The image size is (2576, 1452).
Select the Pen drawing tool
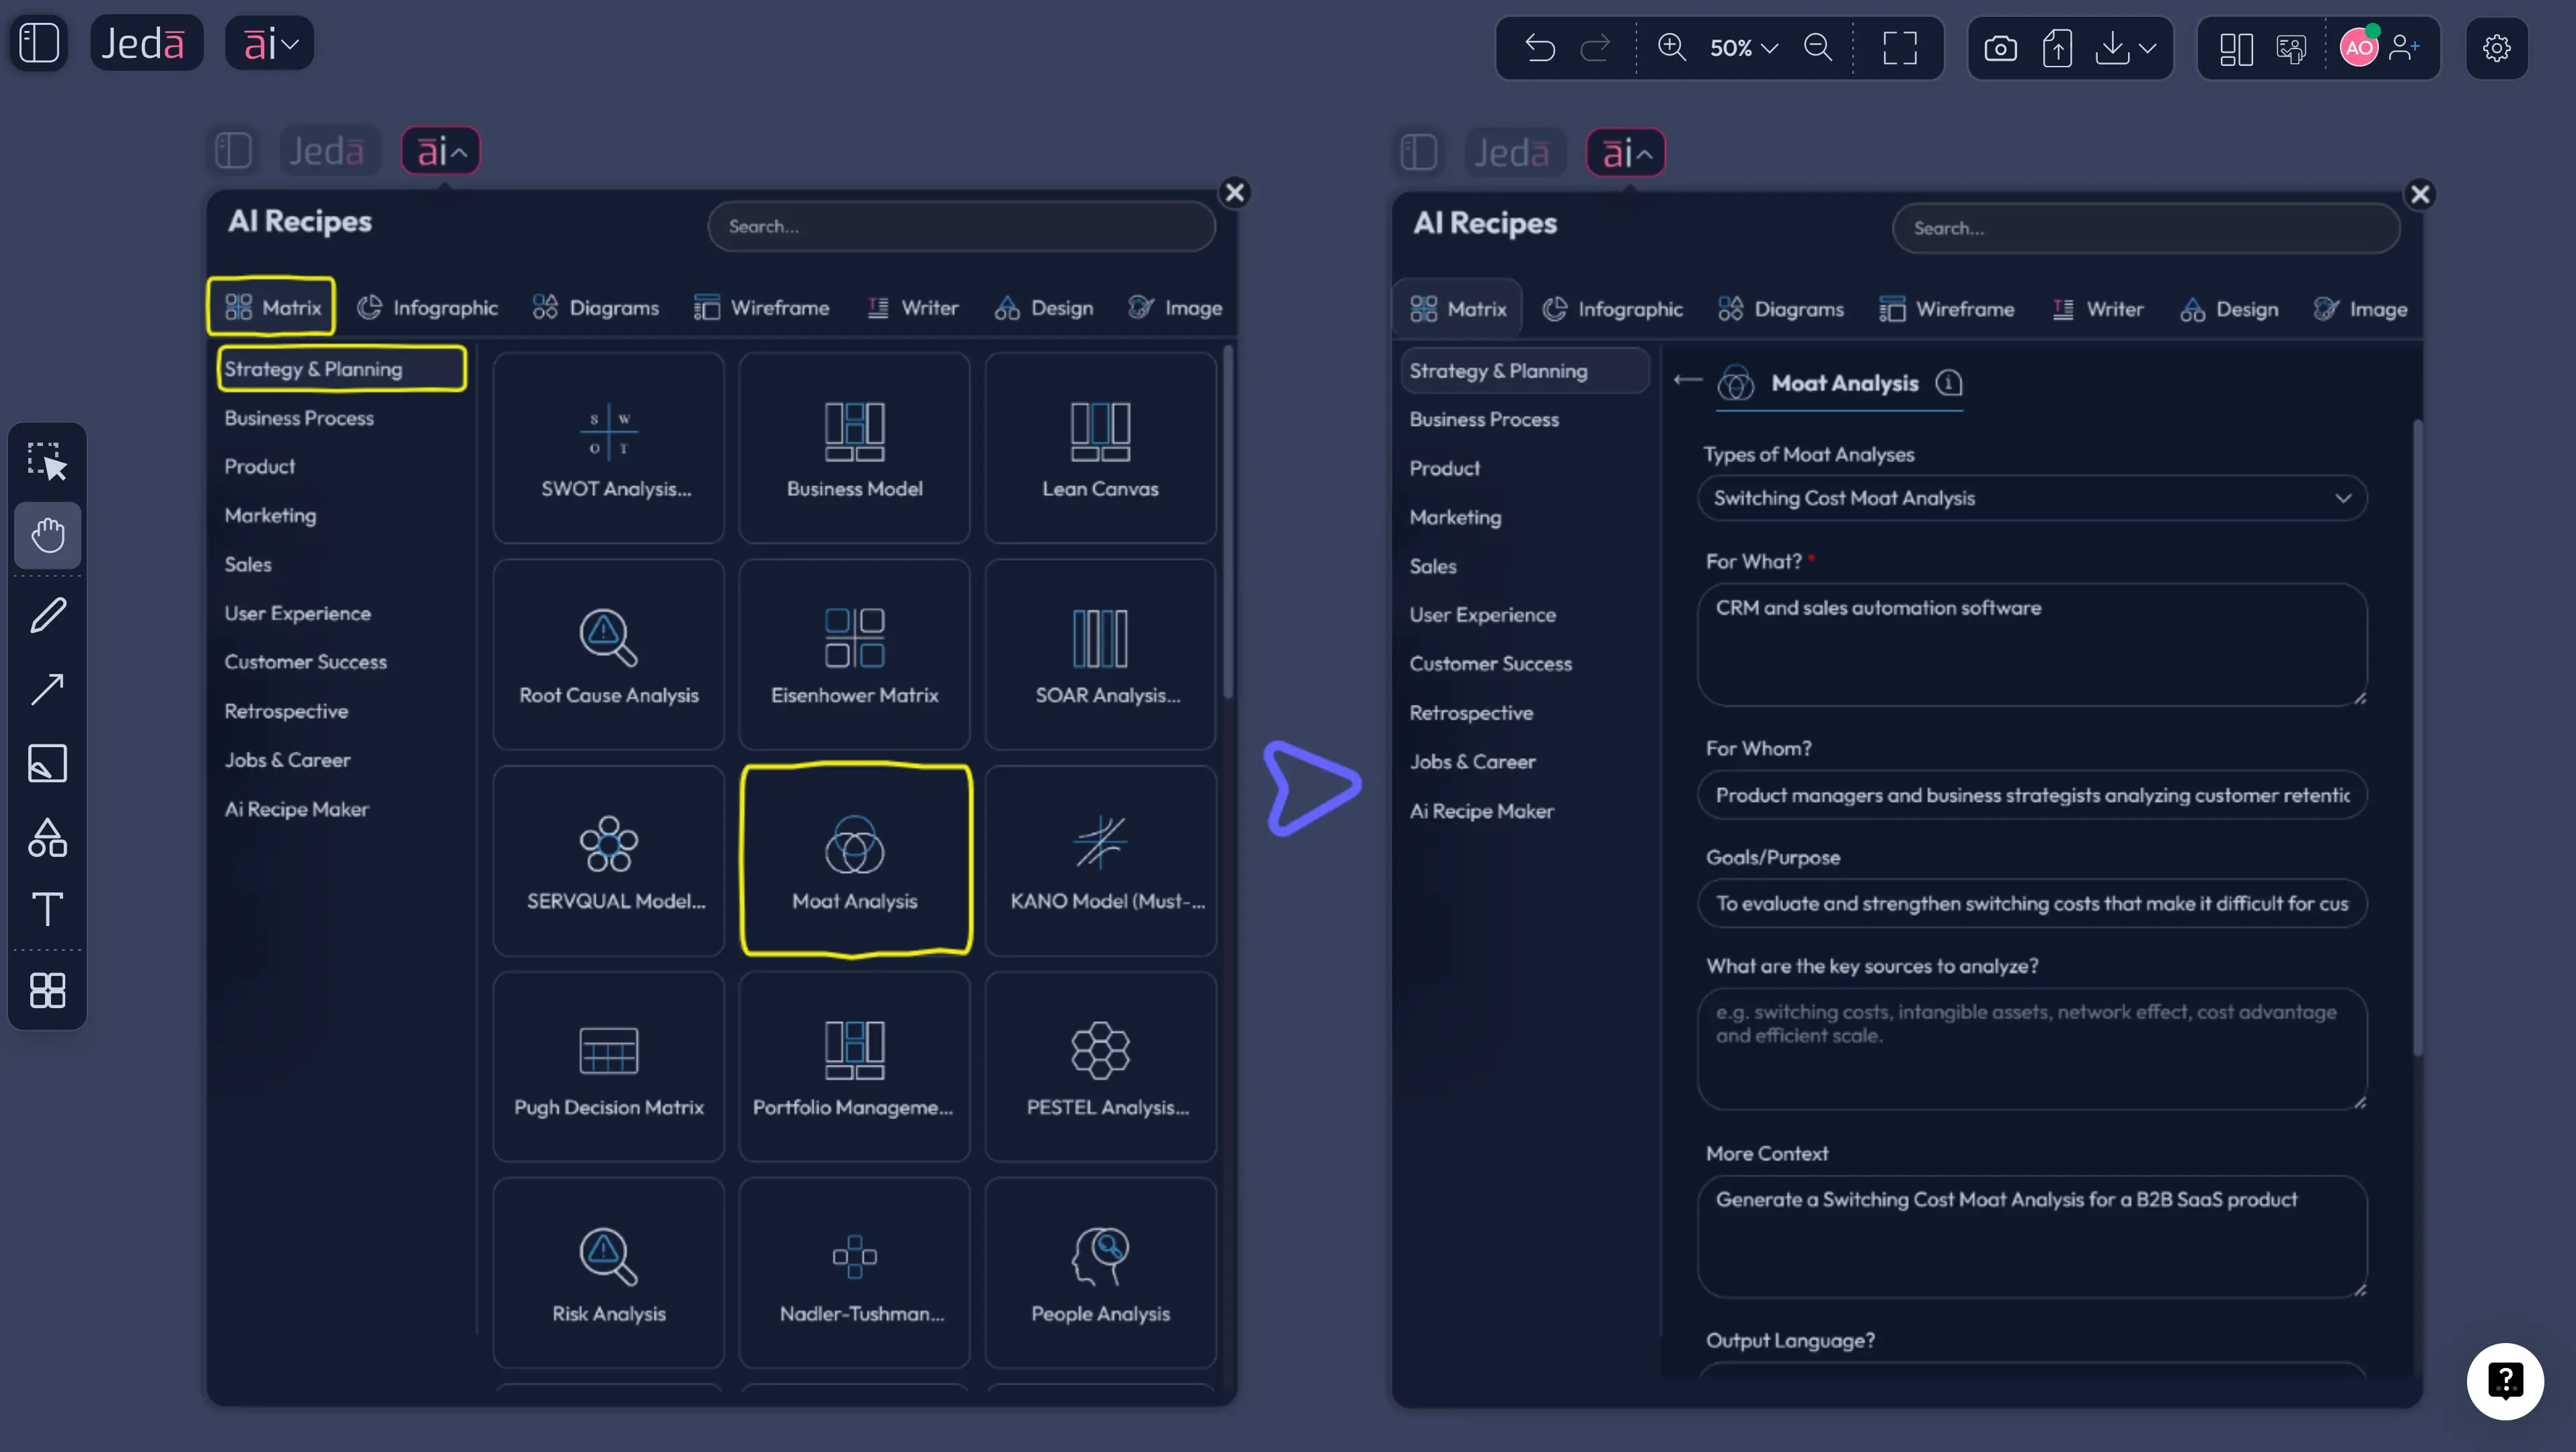pos(47,614)
